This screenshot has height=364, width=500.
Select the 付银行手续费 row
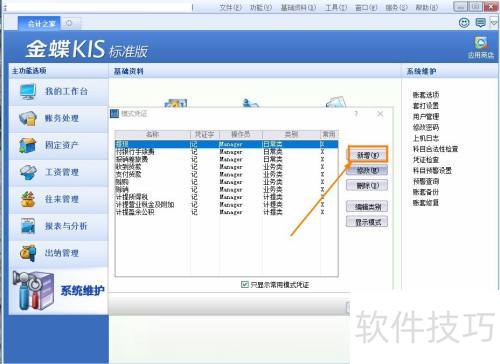click(x=226, y=152)
